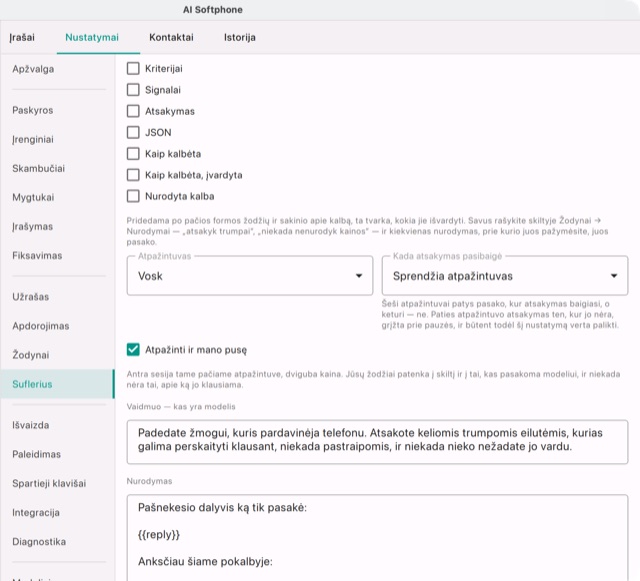Uncheck Atpažinti ir mano pusę
Screen dimensions: 640x581
coord(133,349)
